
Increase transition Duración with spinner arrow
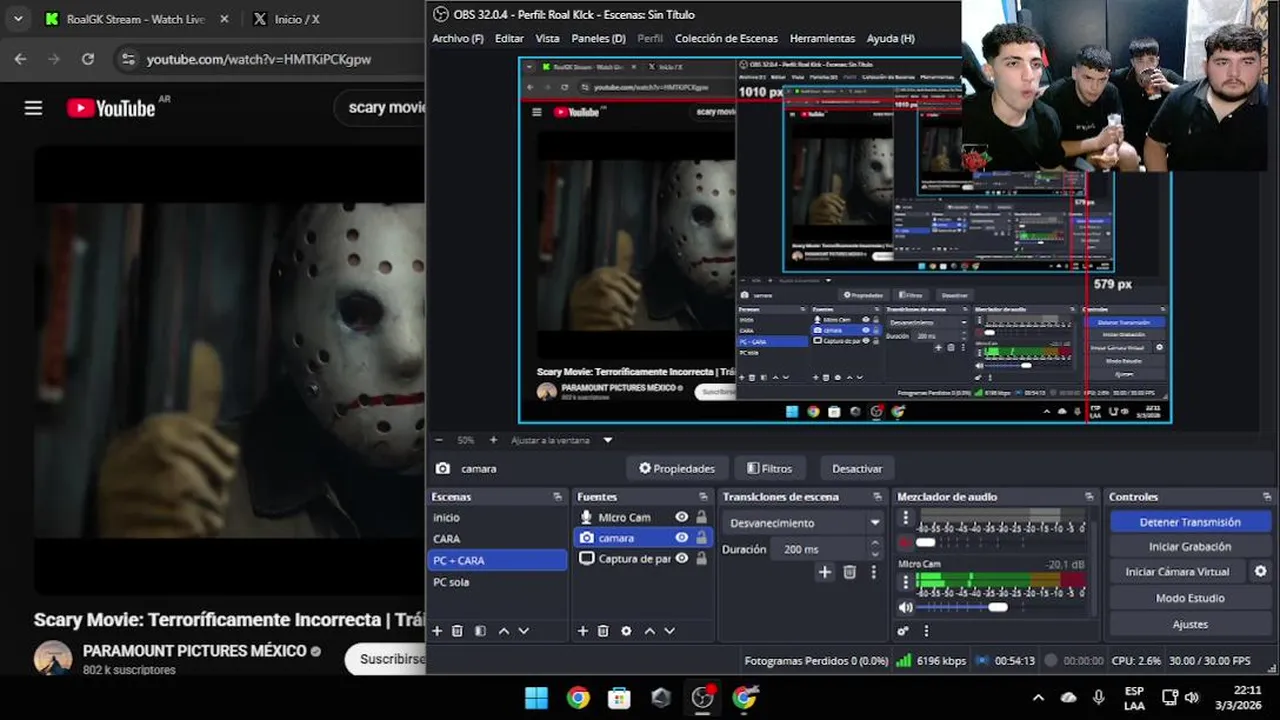click(876, 544)
